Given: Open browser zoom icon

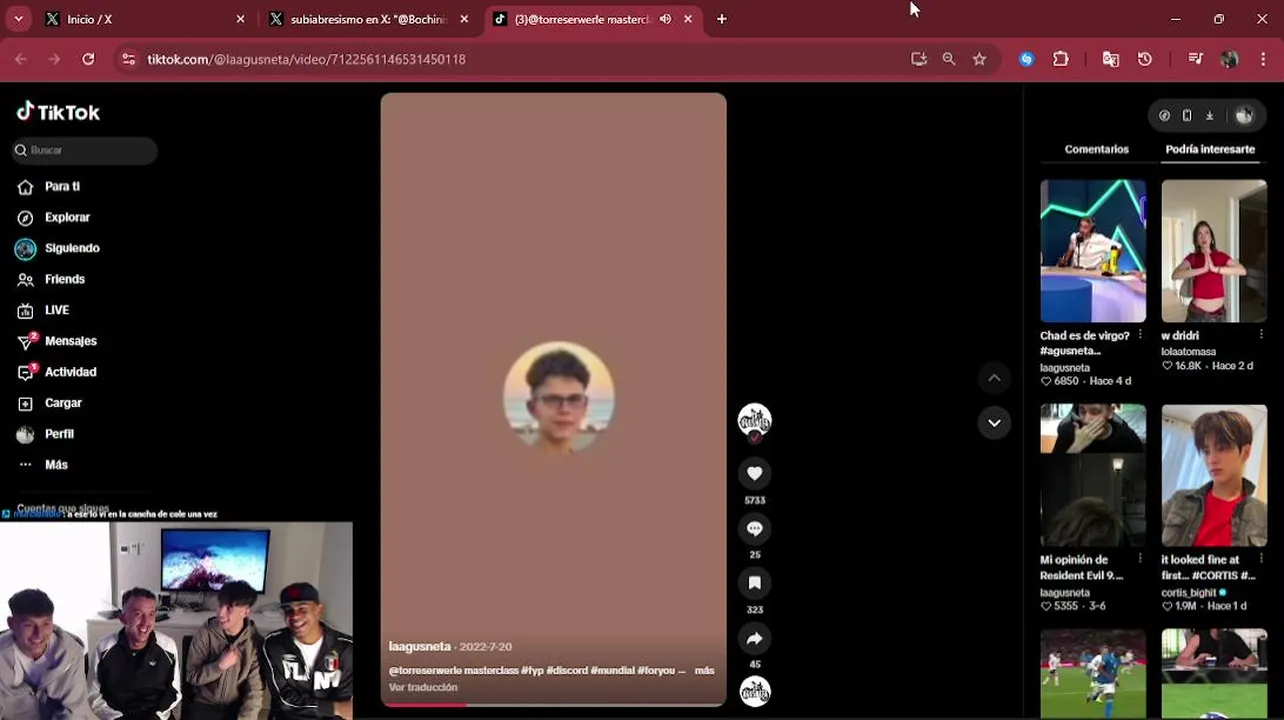Looking at the screenshot, I should pyautogui.click(x=949, y=59).
